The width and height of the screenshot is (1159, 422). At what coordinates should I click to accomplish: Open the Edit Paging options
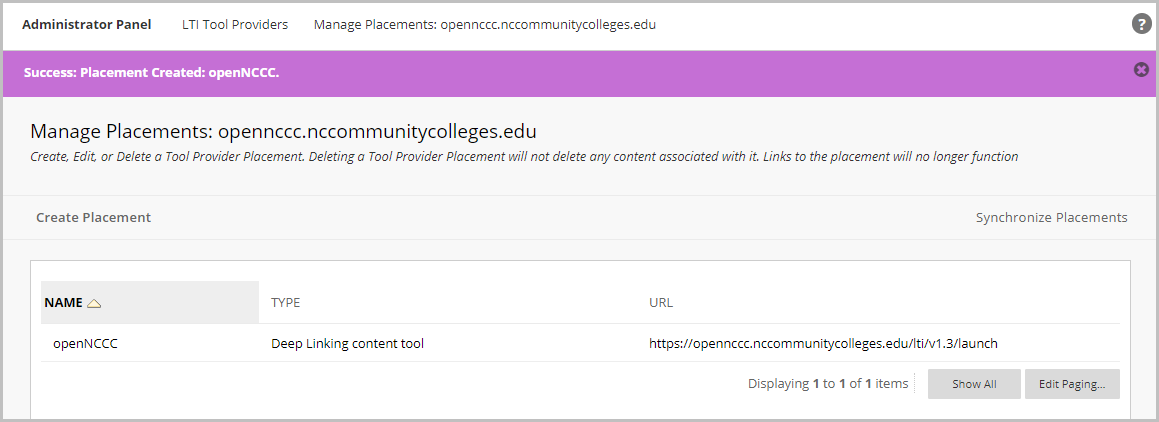click(1072, 384)
